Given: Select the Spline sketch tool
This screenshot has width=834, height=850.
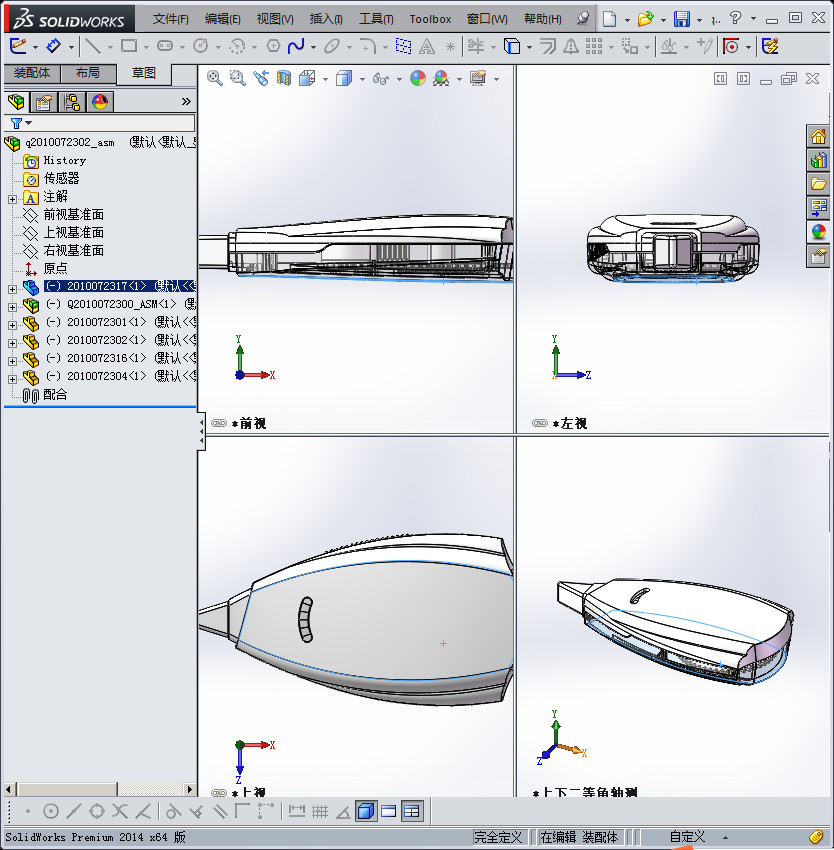Looking at the screenshot, I should click(x=294, y=46).
